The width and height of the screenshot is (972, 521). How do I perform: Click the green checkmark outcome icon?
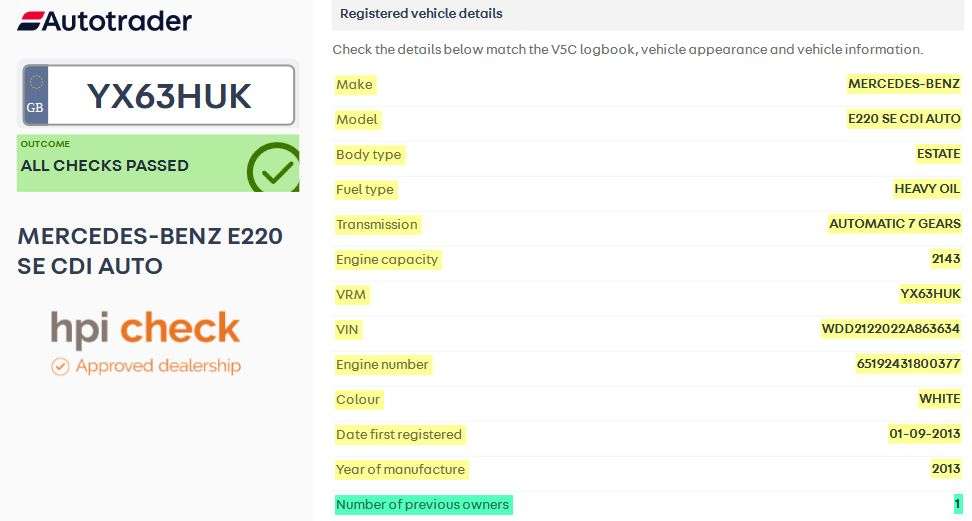[x=272, y=167]
